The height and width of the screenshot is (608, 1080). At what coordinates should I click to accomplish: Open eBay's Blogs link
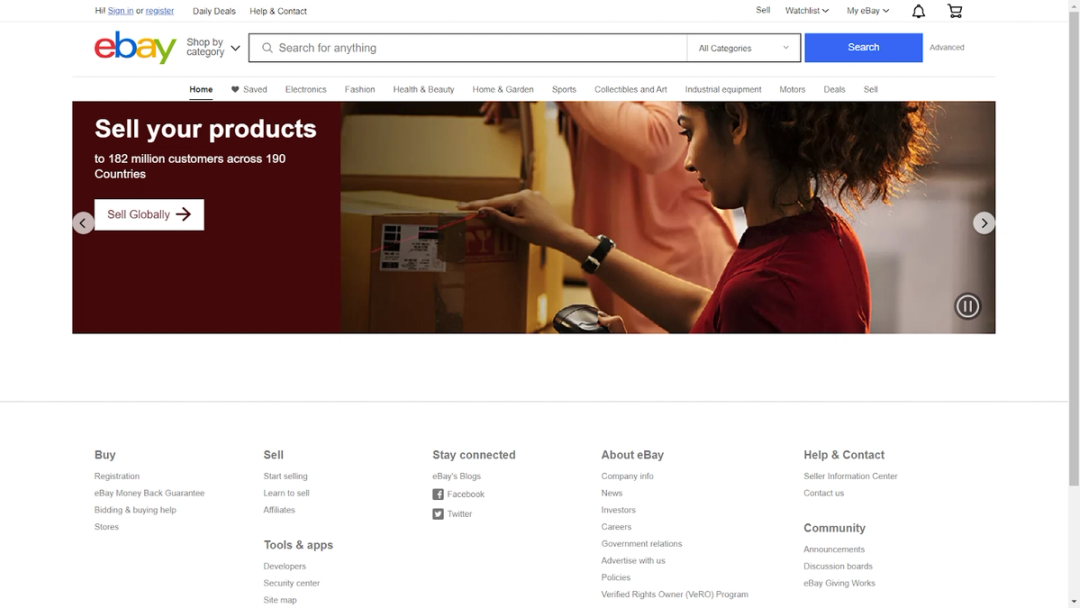(457, 476)
